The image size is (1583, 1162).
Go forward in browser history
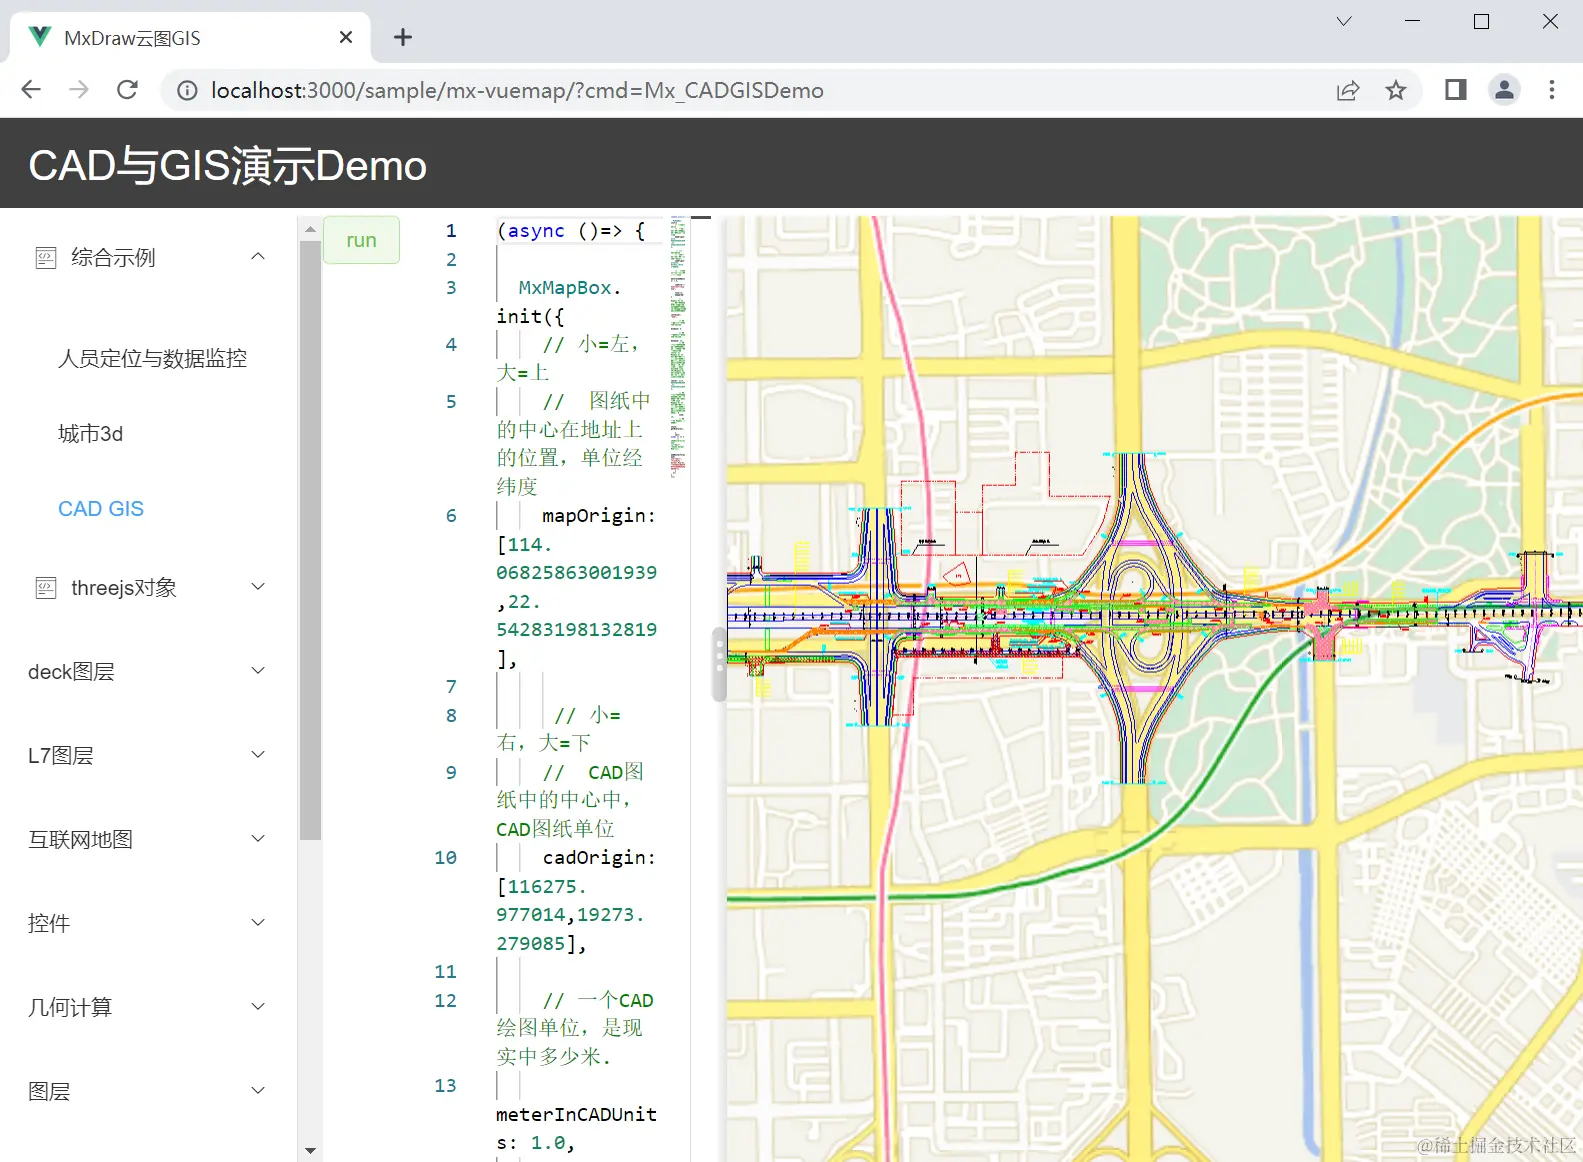pyautogui.click(x=79, y=90)
